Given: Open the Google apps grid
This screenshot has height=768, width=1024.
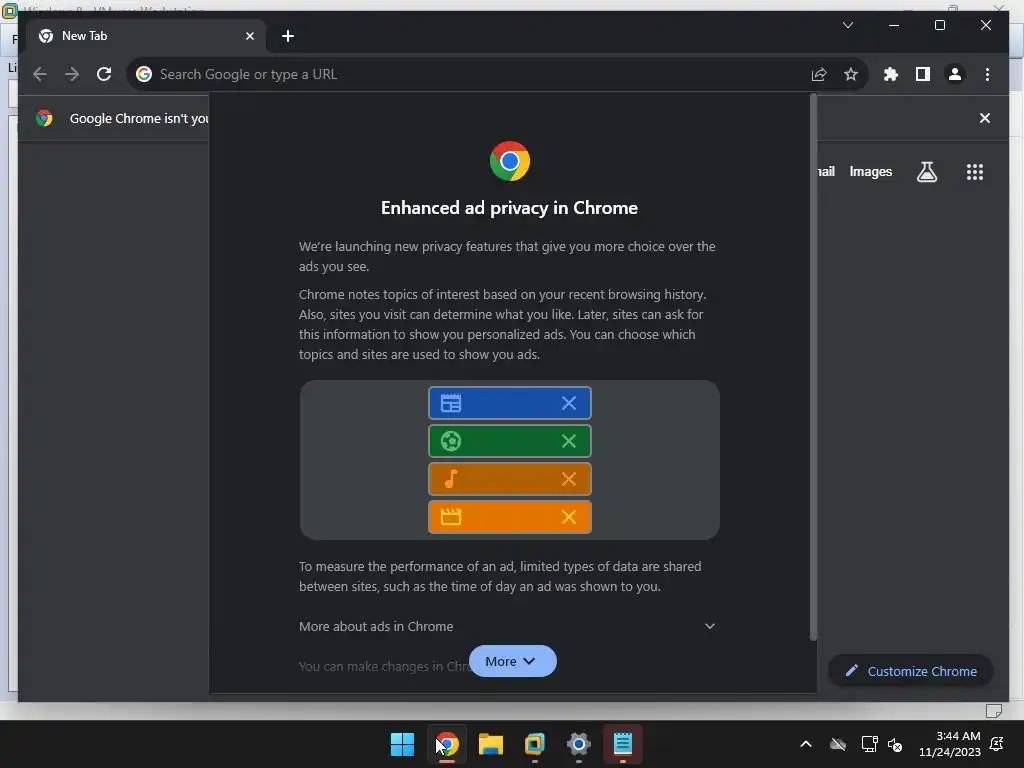Looking at the screenshot, I should pos(974,172).
